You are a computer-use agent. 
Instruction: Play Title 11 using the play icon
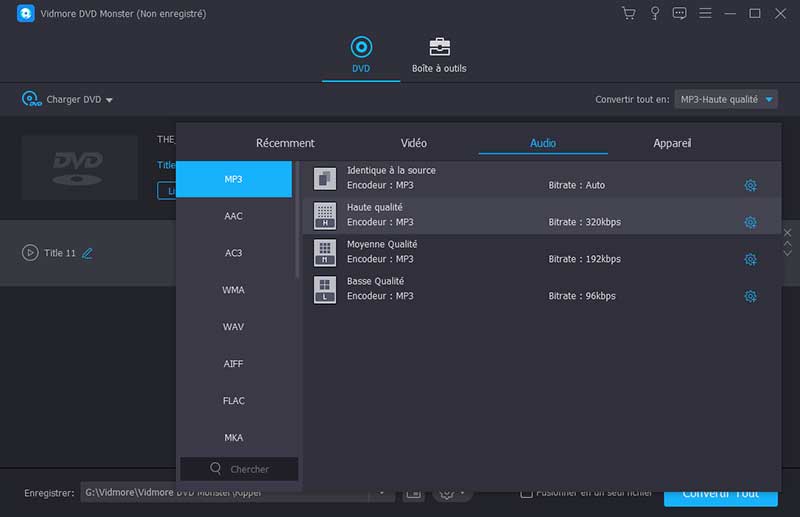click(x=30, y=253)
